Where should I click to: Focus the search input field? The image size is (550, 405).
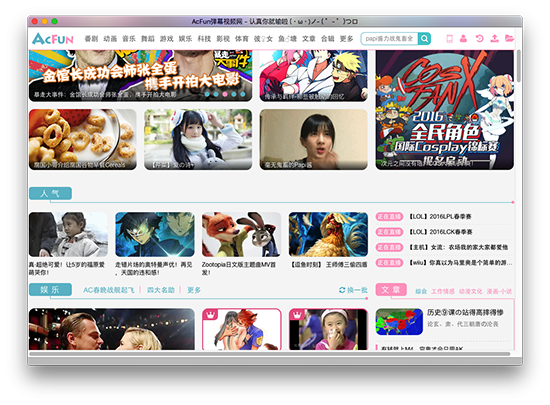(x=389, y=39)
